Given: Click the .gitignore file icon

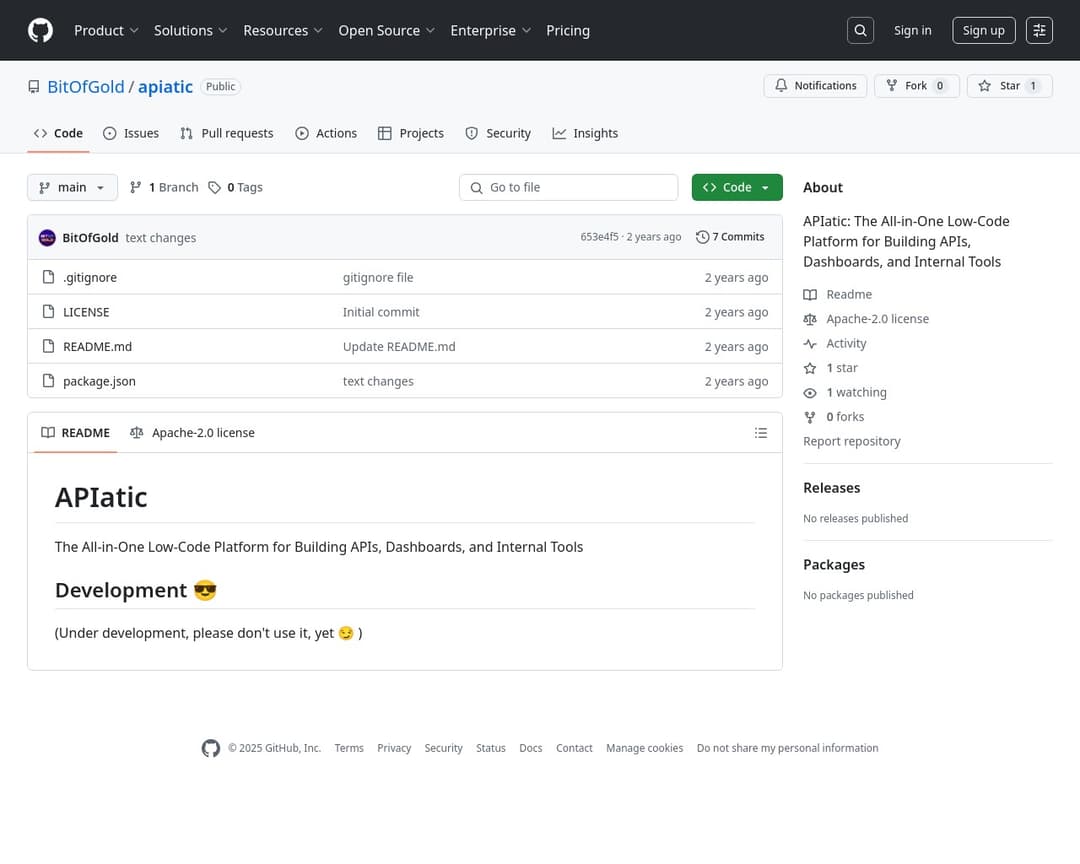Looking at the screenshot, I should coord(48,277).
